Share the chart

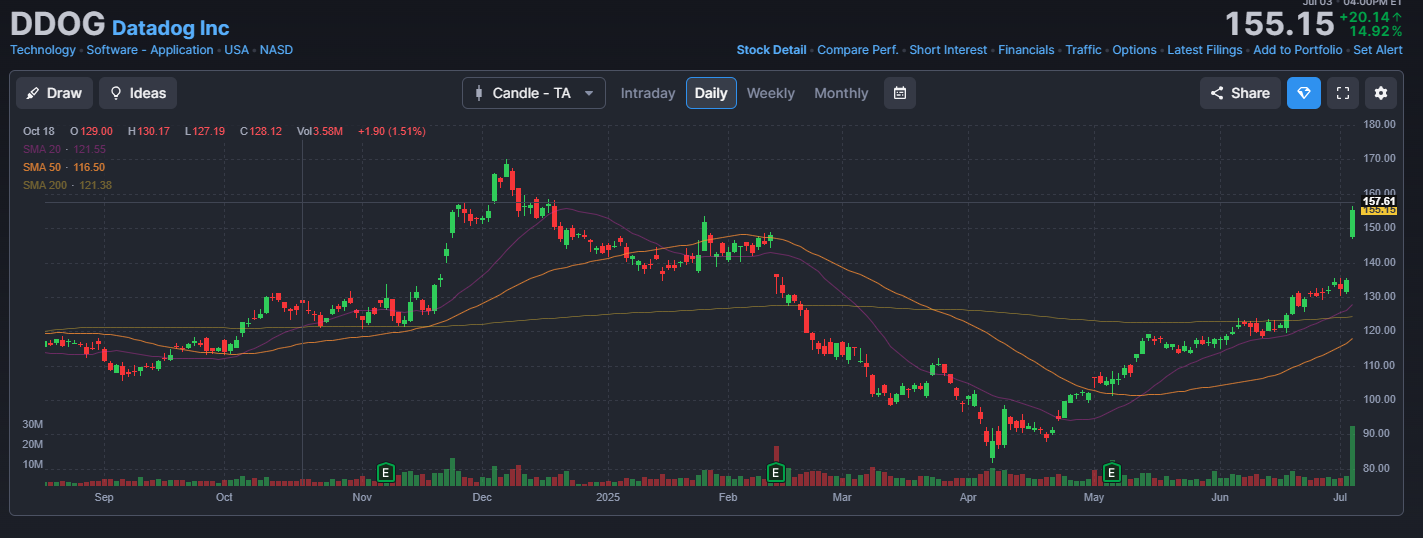click(1240, 93)
